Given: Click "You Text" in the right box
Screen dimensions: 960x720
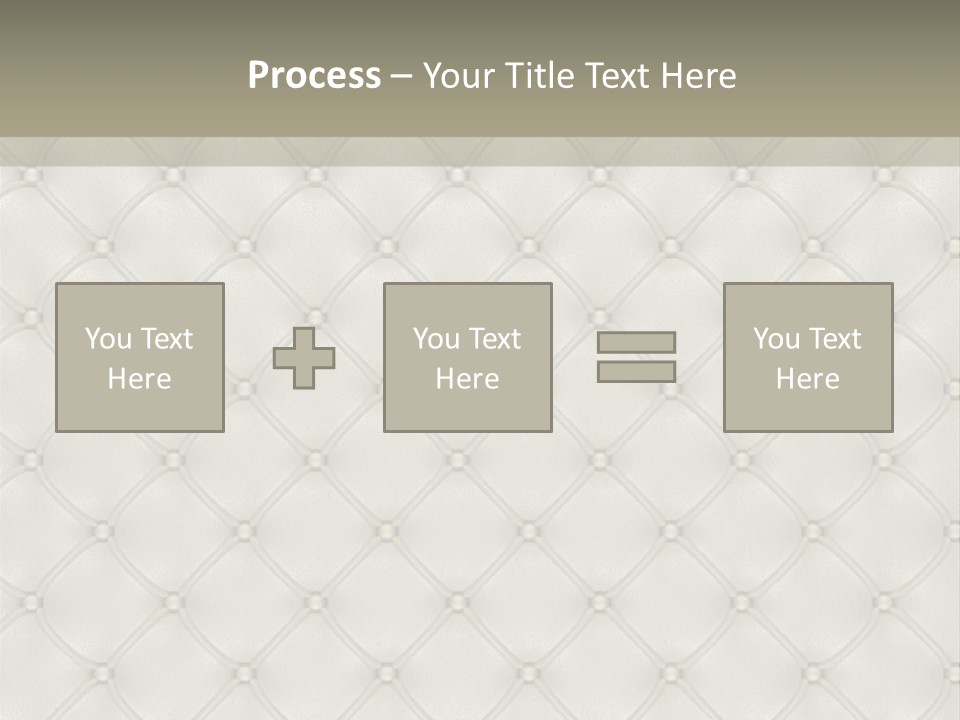Looking at the screenshot, I should (x=807, y=339).
